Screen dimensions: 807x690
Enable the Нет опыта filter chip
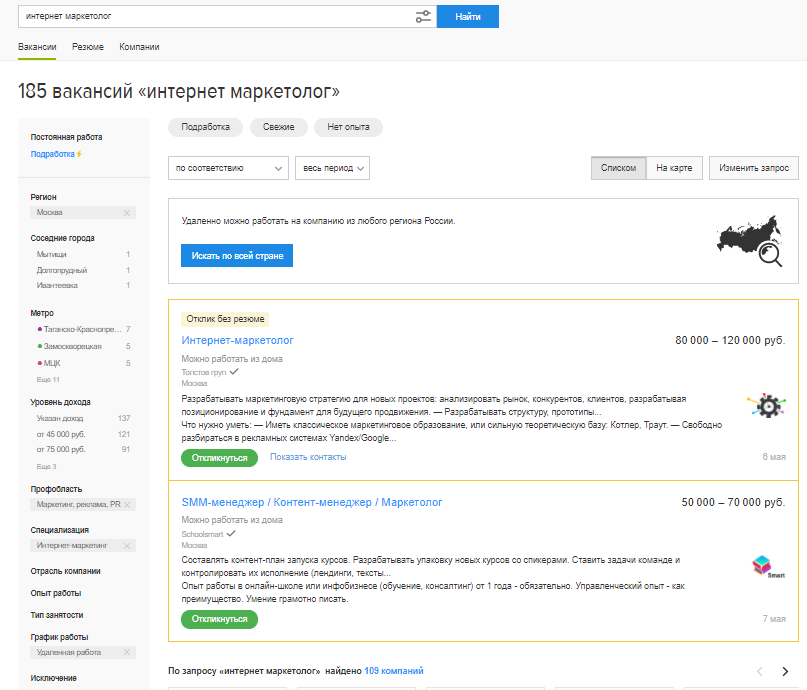click(x=348, y=127)
